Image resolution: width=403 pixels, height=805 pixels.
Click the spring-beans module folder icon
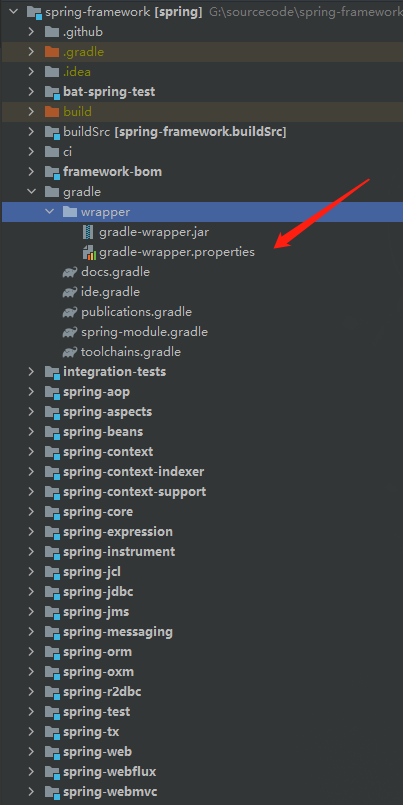coord(52,432)
